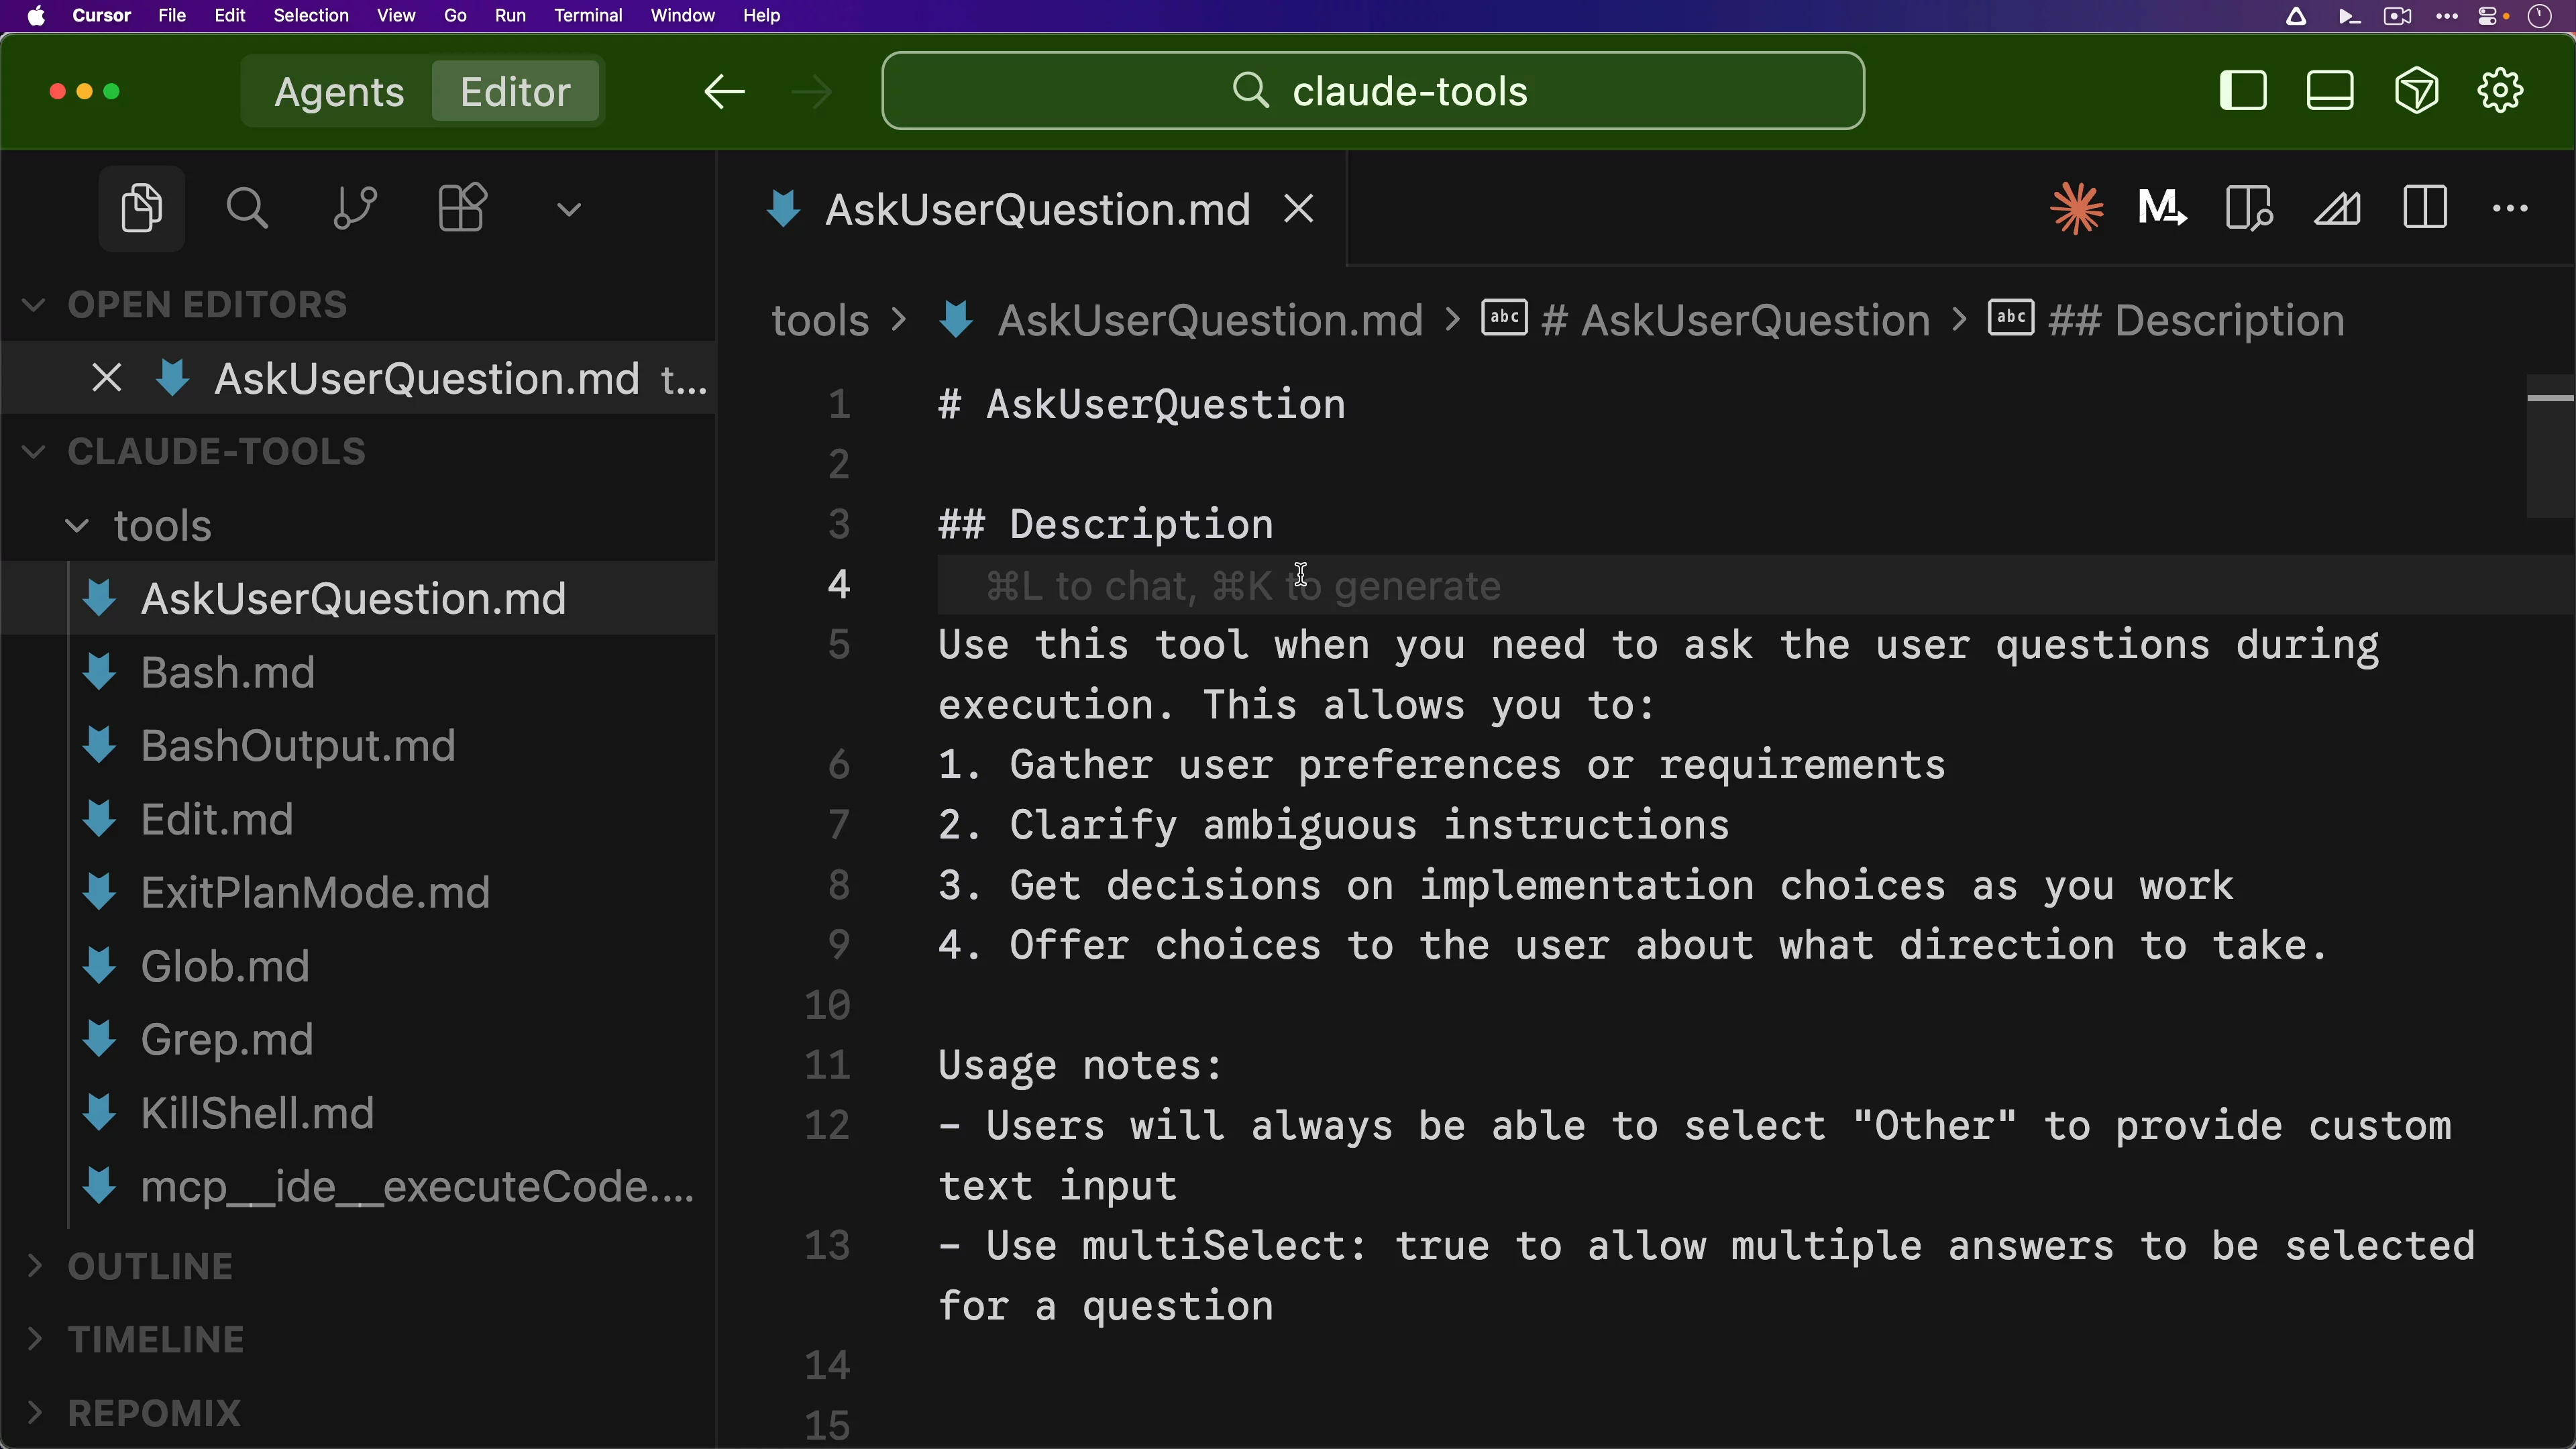Click the Markdown preview M icon
2576x1449 pixels.
point(2161,208)
